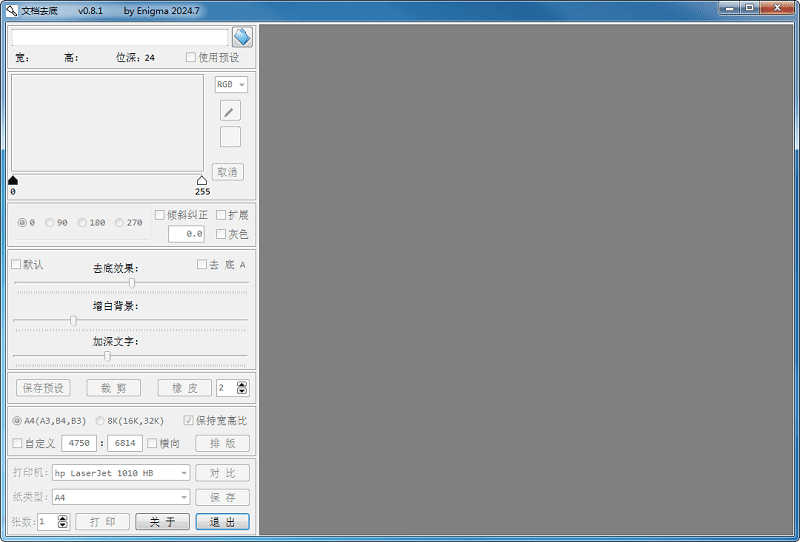This screenshot has height=542, width=800.
Task: Maximize the 文档去底 window
Action: [x=749, y=8]
